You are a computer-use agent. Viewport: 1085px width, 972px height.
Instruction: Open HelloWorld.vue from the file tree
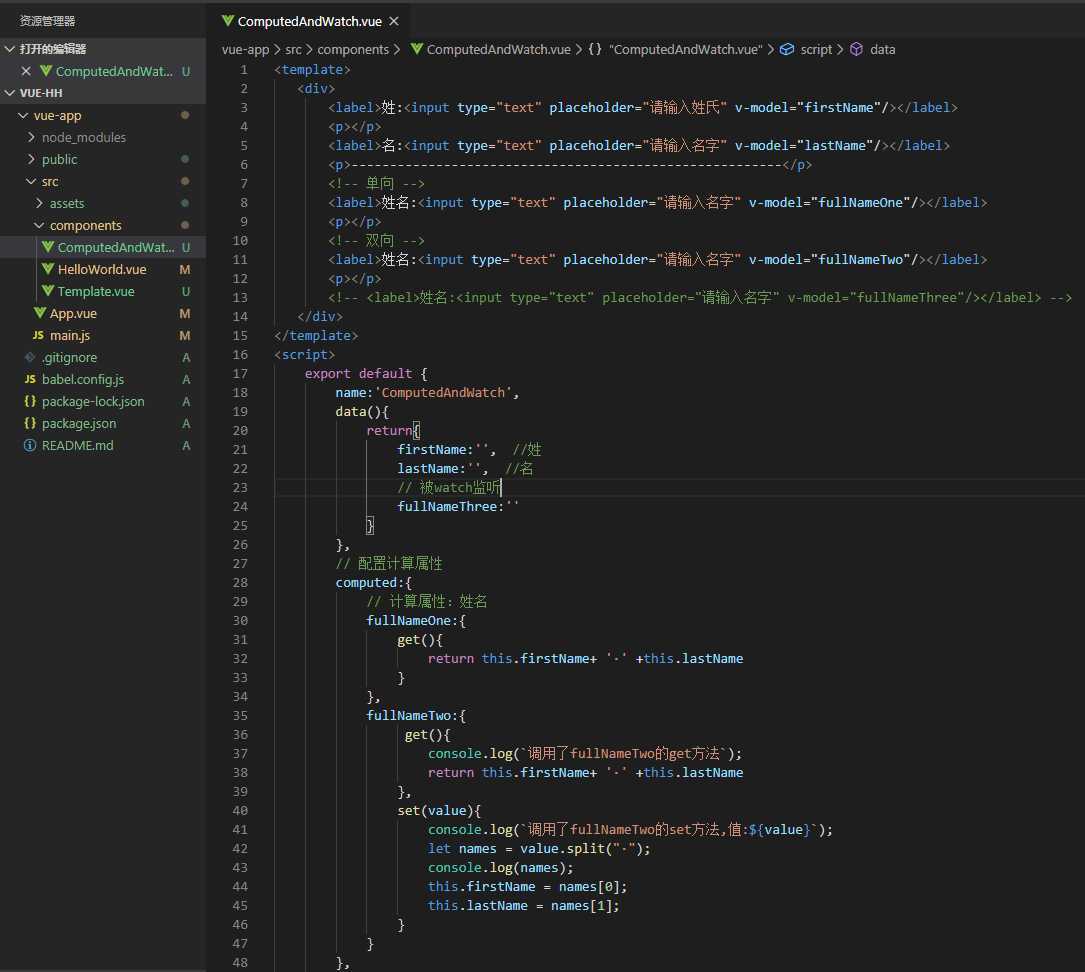tap(102, 269)
